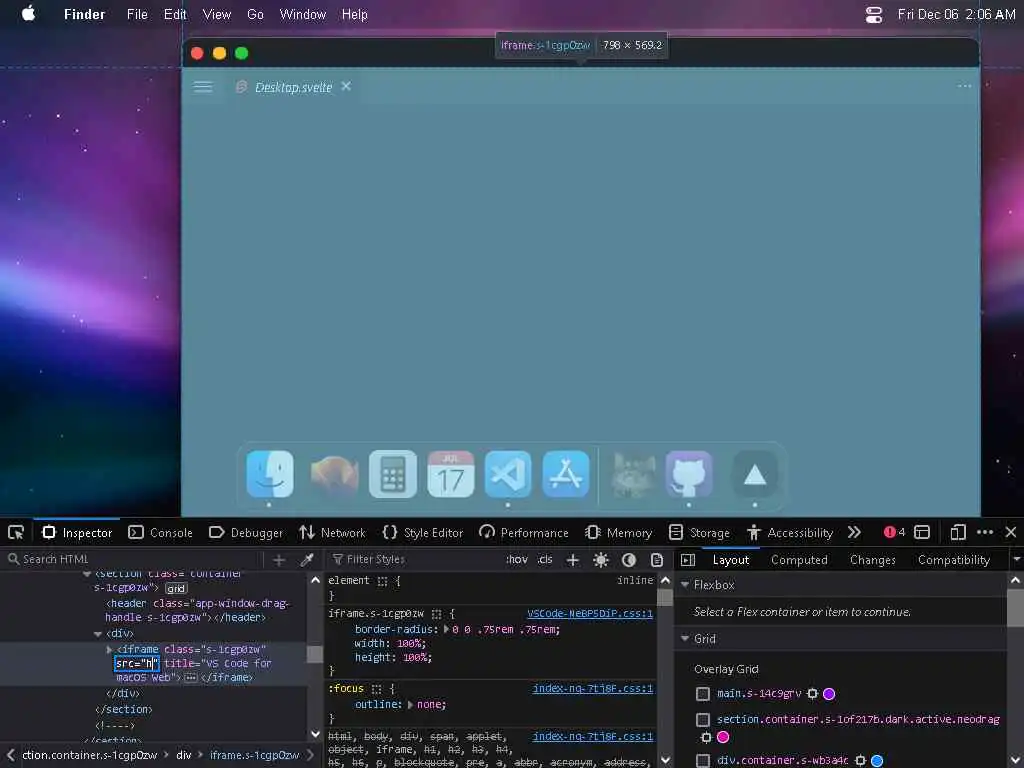This screenshot has height=768, width=1024.
Task: Click the red error count badge
Action: [894, 532]
